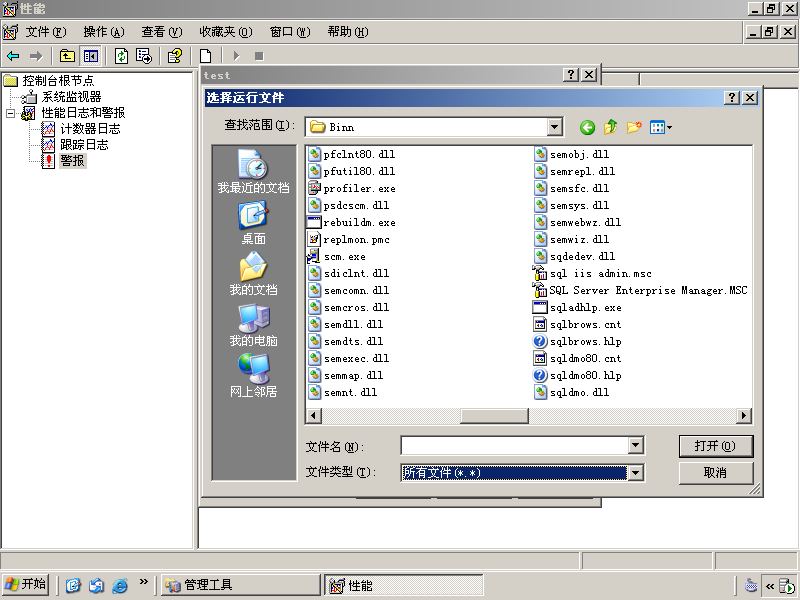The image size is (800, 600).
Task: Click the Export list toolbar icon
Action: pos(144,56)
